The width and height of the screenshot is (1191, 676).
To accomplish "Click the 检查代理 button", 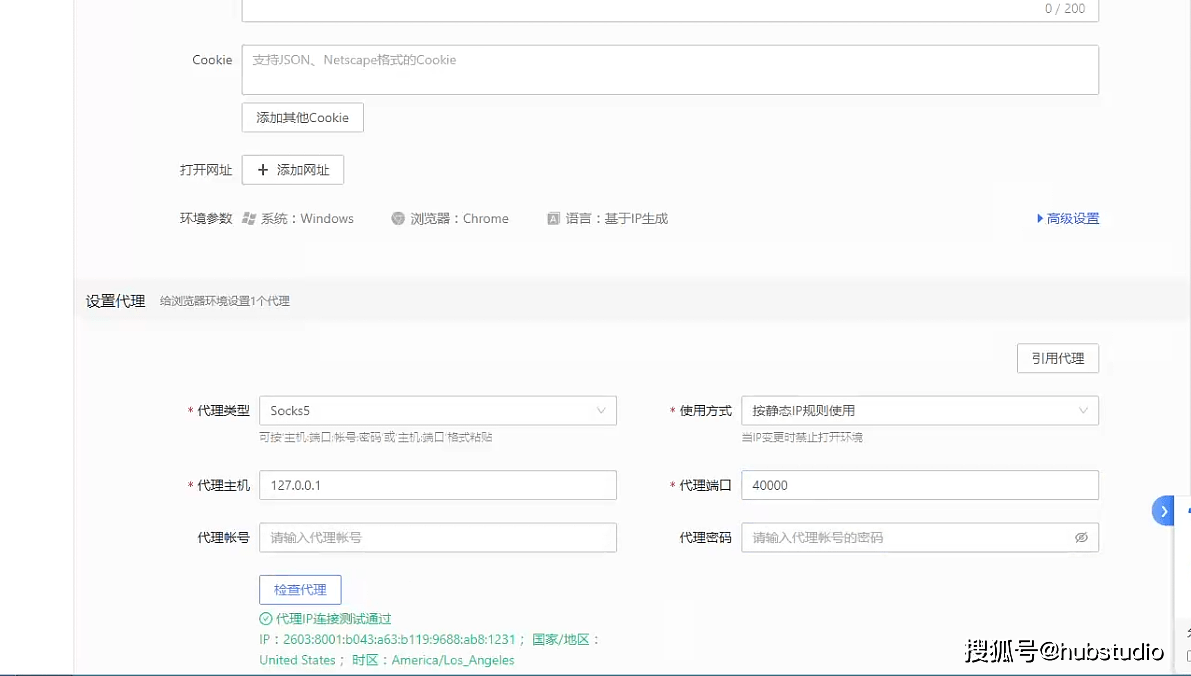I will click(x=300, y=589).
